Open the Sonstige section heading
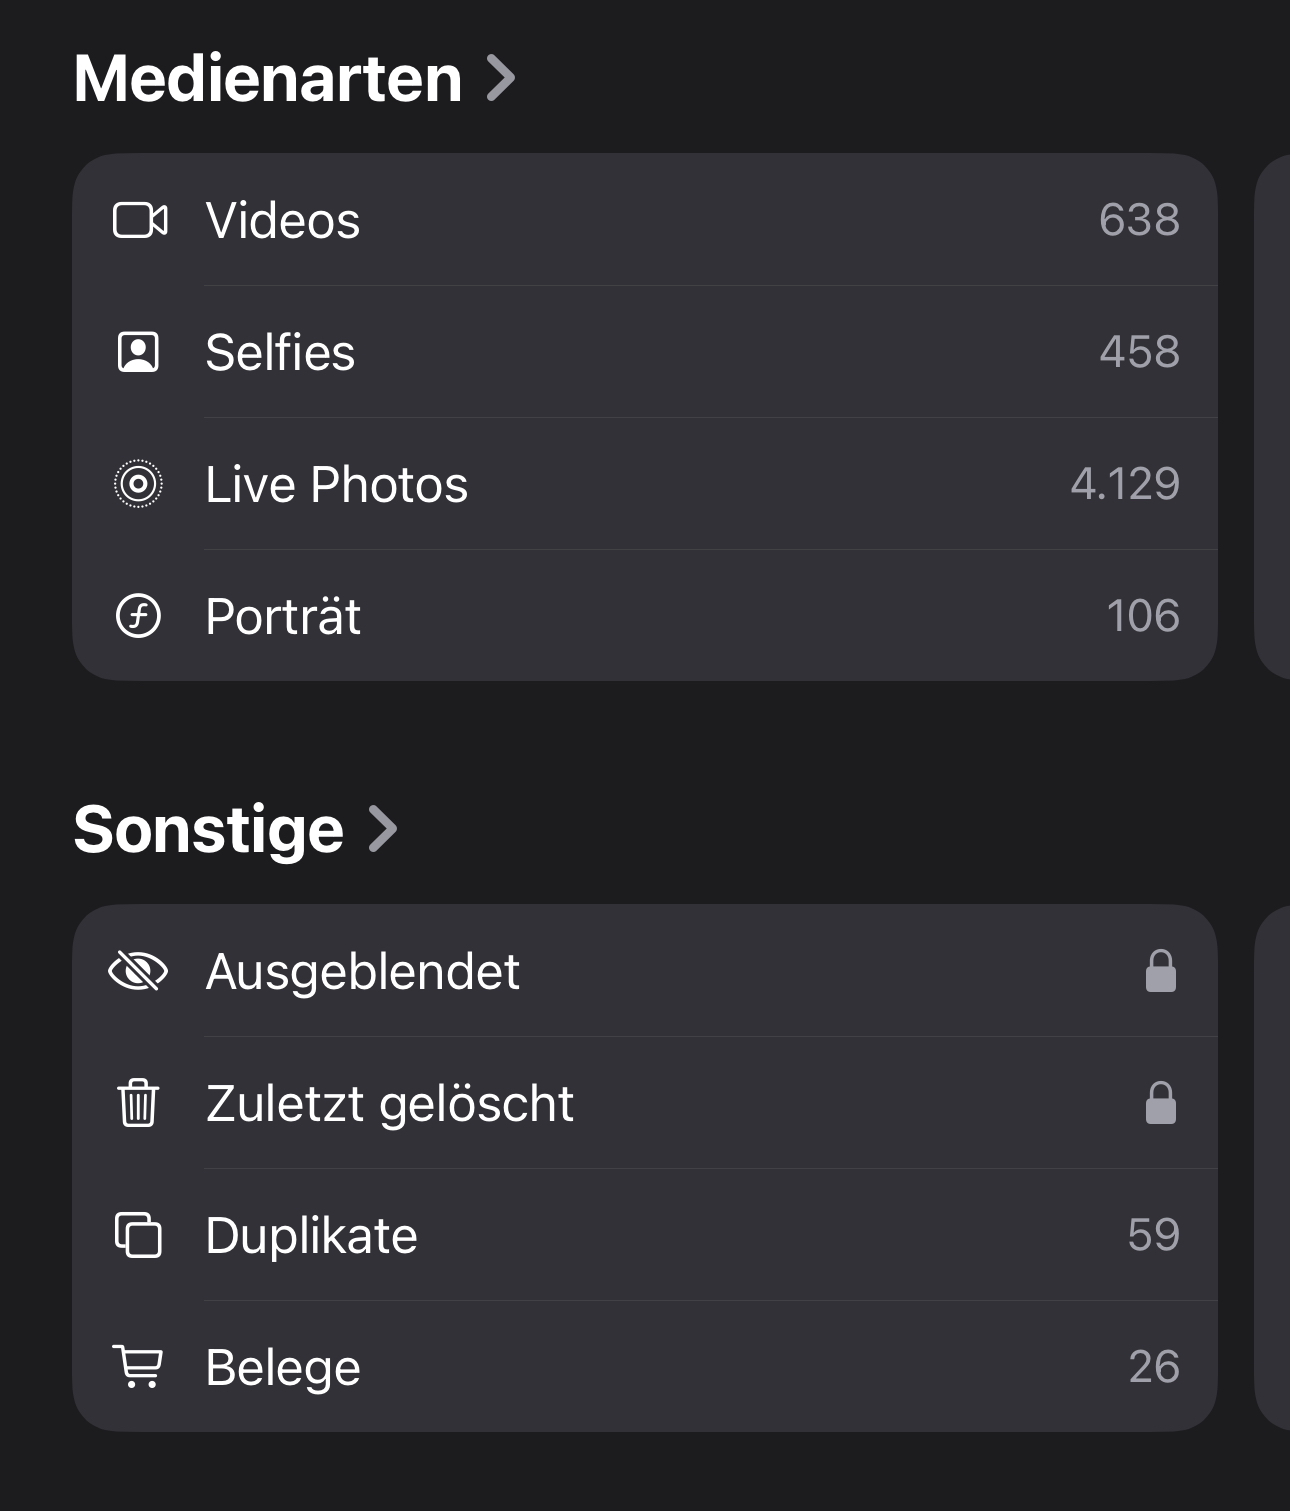This screenshot has height=1511, width=1290. click(x=209, y=829)
